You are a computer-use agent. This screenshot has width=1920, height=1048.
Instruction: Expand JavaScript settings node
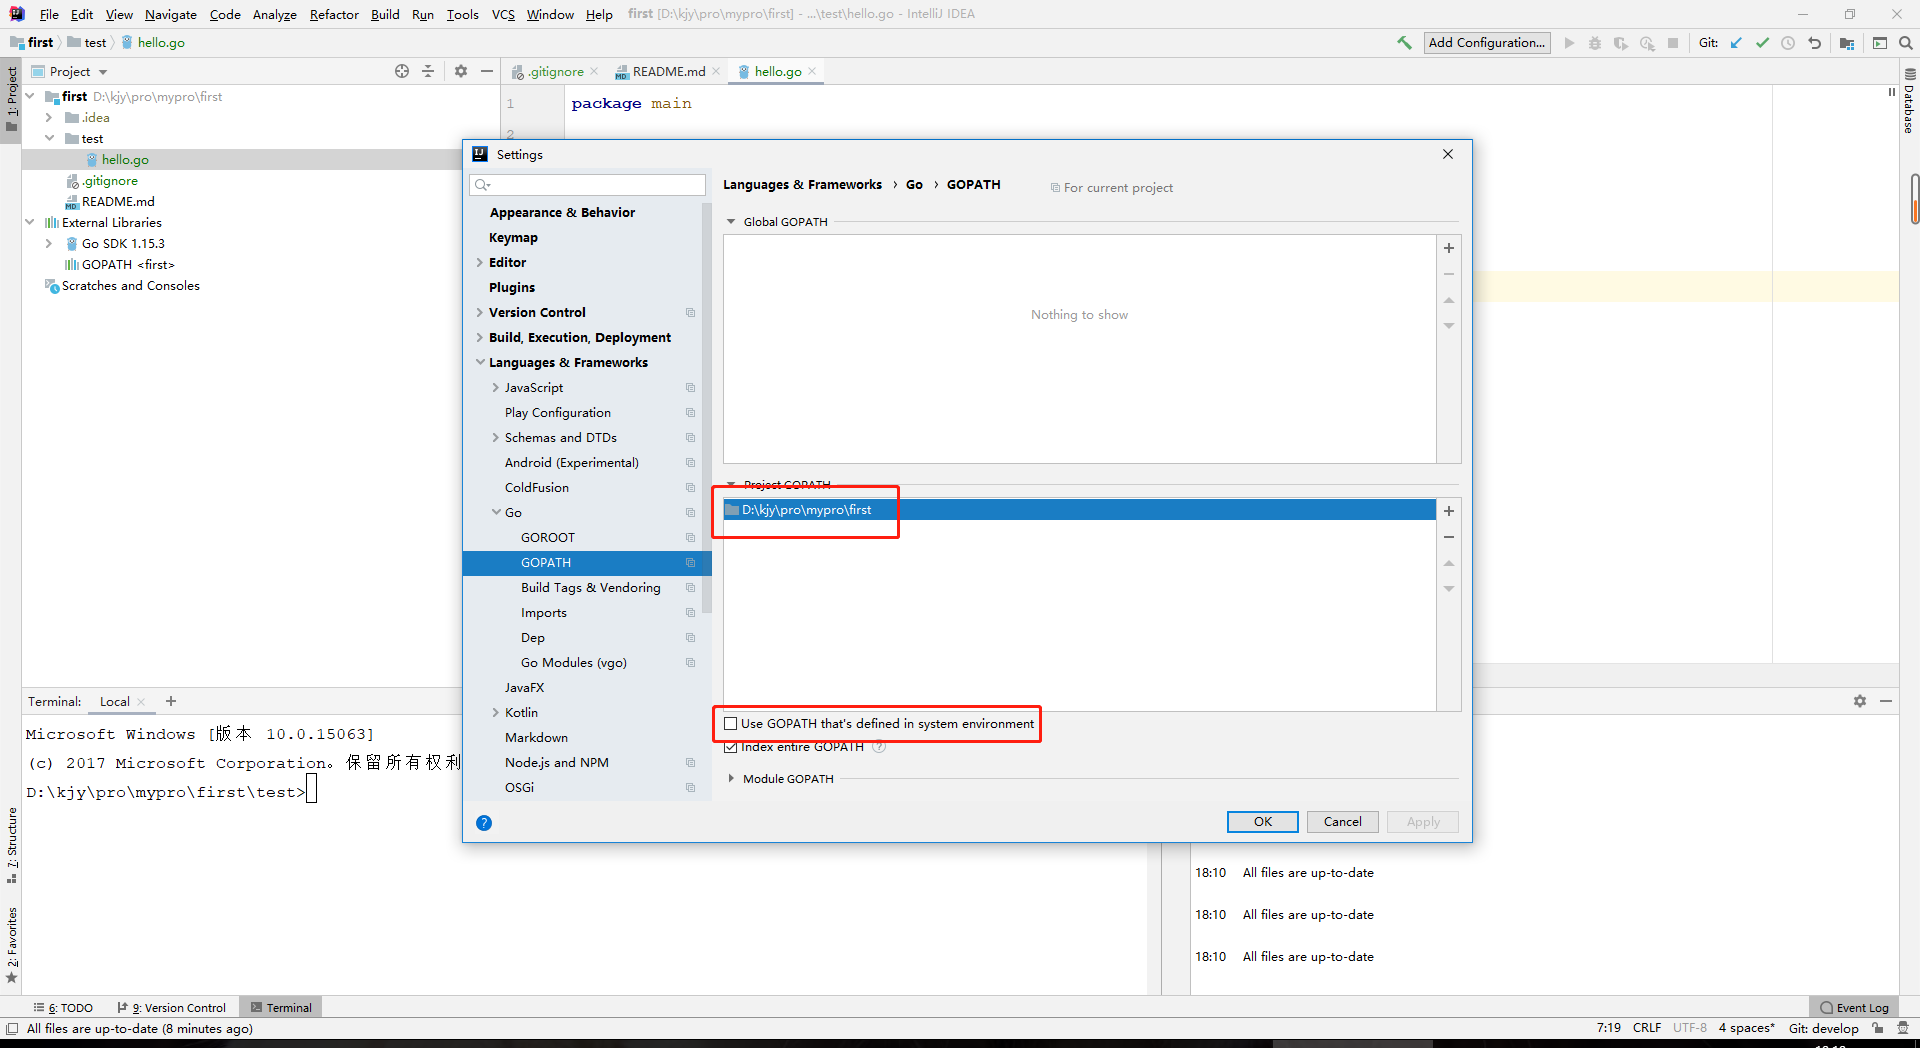click(496, 387)
